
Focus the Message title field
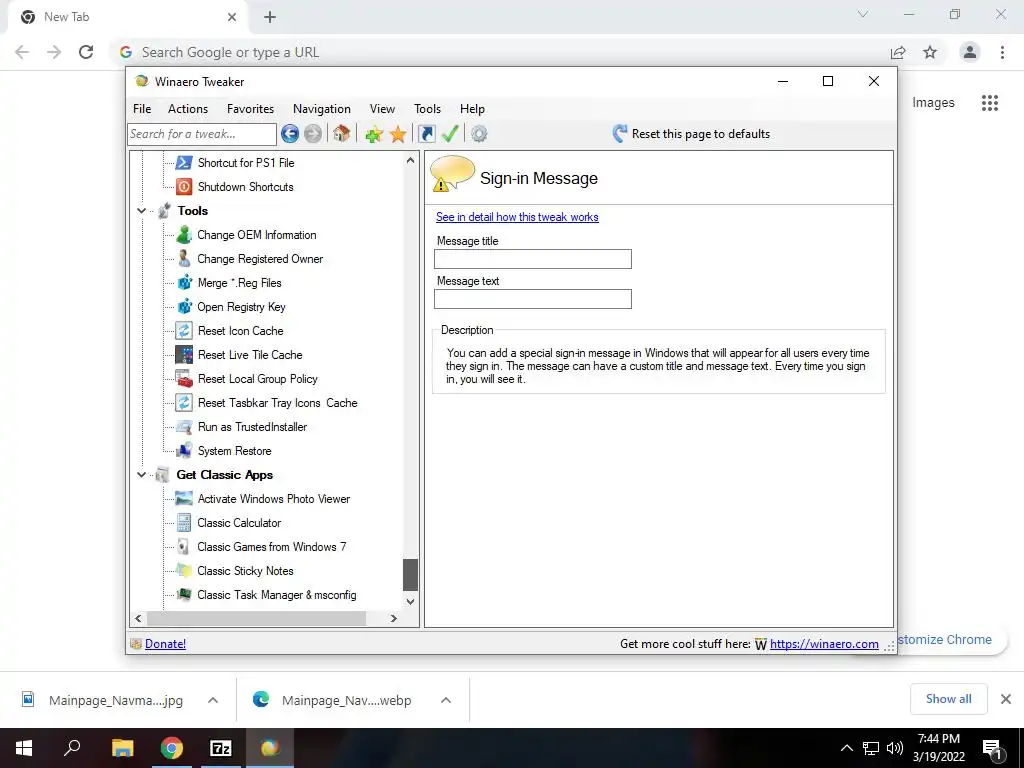(533, 259)
